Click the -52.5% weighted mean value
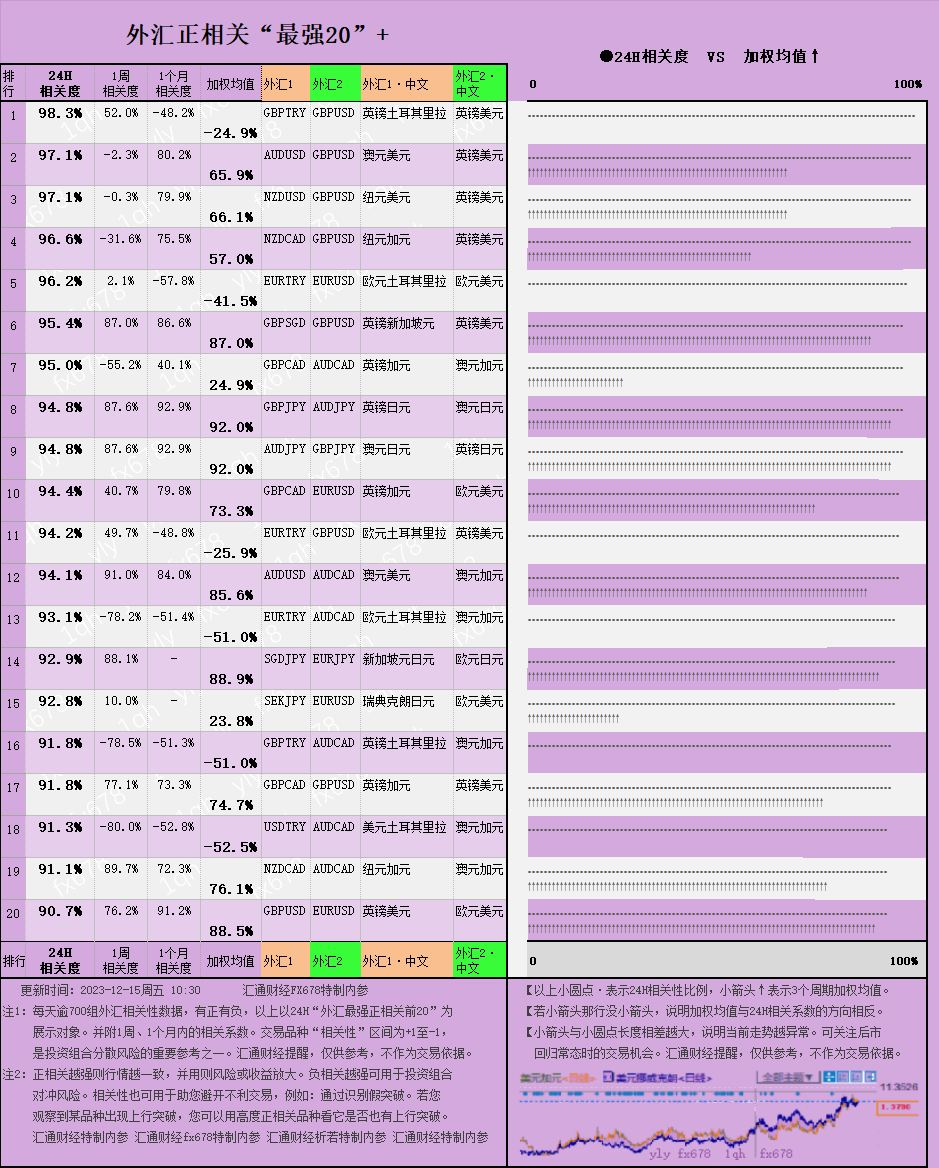 (x=230, y=848)
